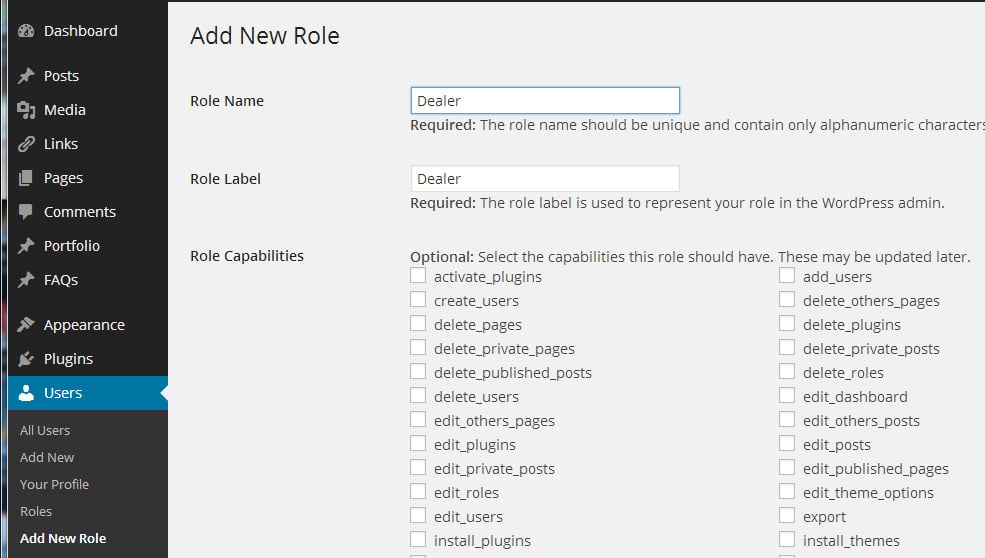The height and width of the screenshot is (558, 985).
Task: Tick the edit_roles checkbox
Action: tap(418, 492)
